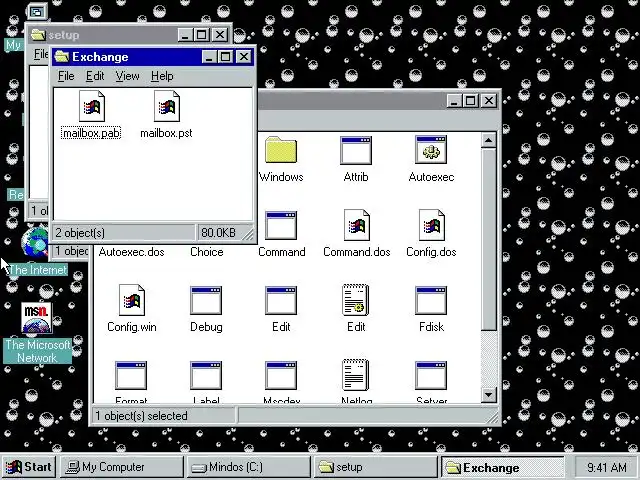Close the Mindos (C:) window

[x=489, y=100]
